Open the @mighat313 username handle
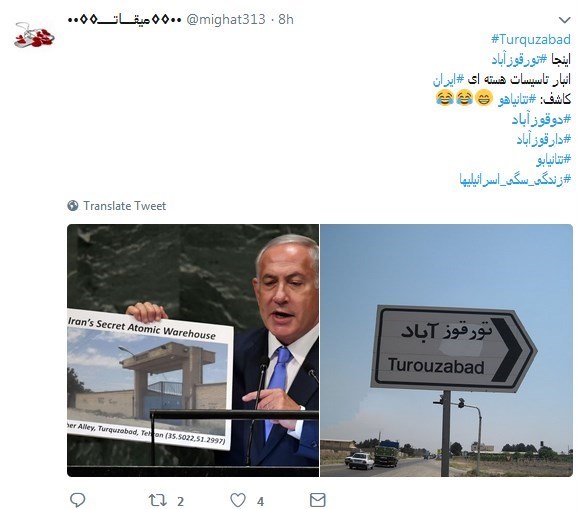Viewport: 583px width, 509px height. 226,19
